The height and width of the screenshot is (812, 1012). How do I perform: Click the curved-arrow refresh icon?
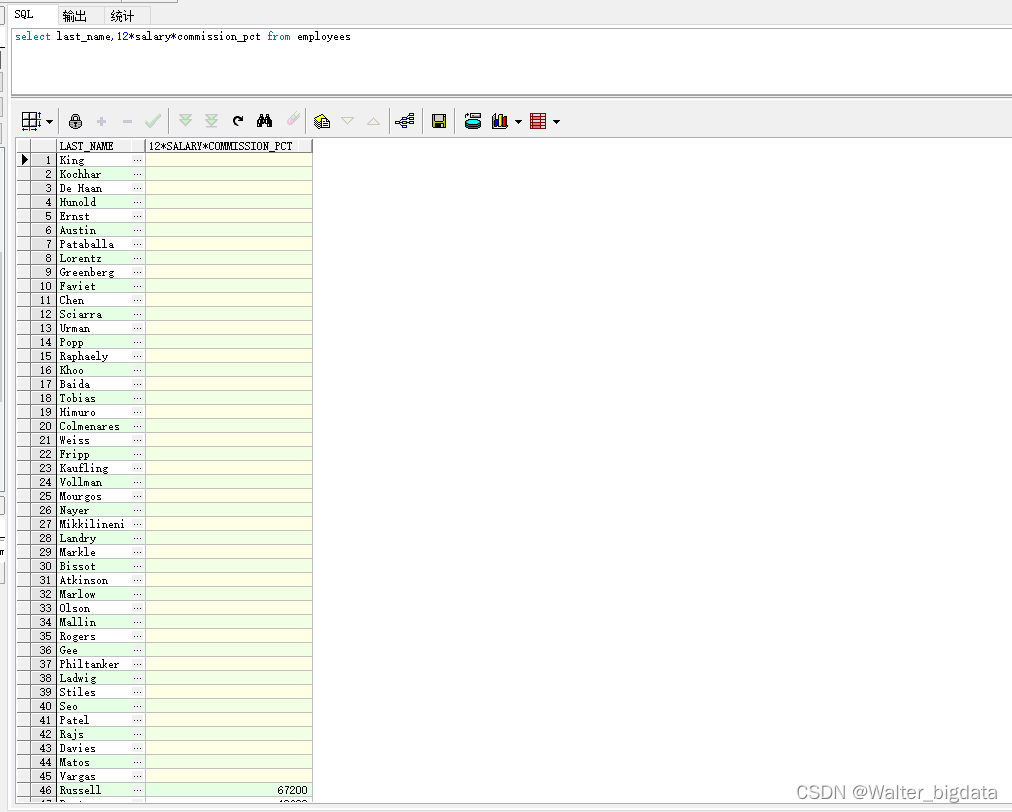point(238,121)
